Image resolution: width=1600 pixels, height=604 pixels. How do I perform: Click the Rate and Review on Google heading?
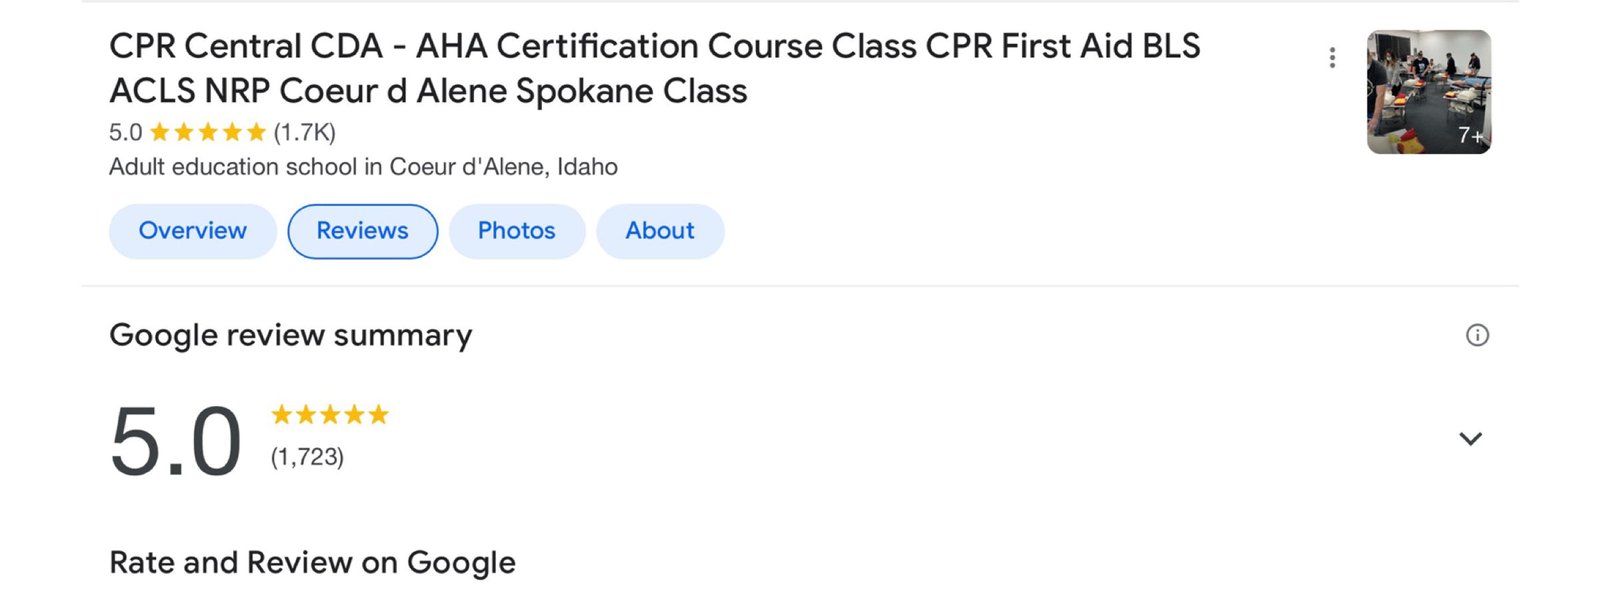[312, 563]
